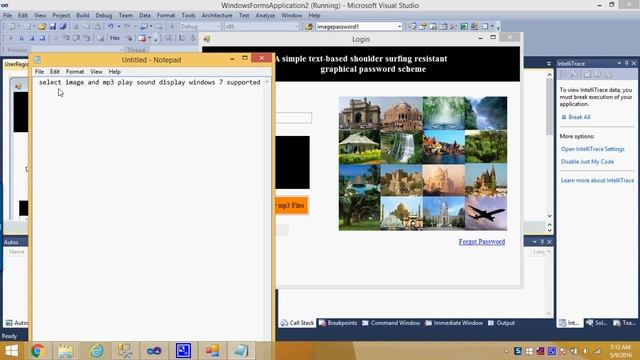The height and width of the screenshot is (360, 640).
Task: Select the golden domed mosque image thumbnail
Action: tap(402, 213)
